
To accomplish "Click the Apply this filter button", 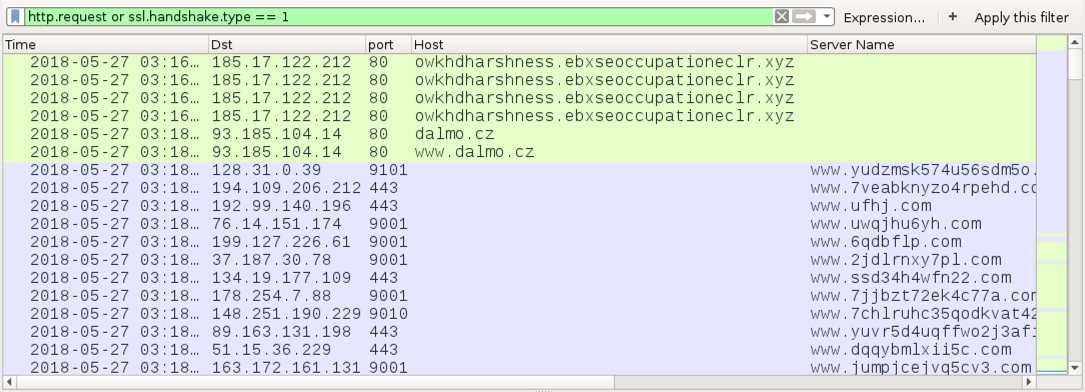I will 1021,17.
